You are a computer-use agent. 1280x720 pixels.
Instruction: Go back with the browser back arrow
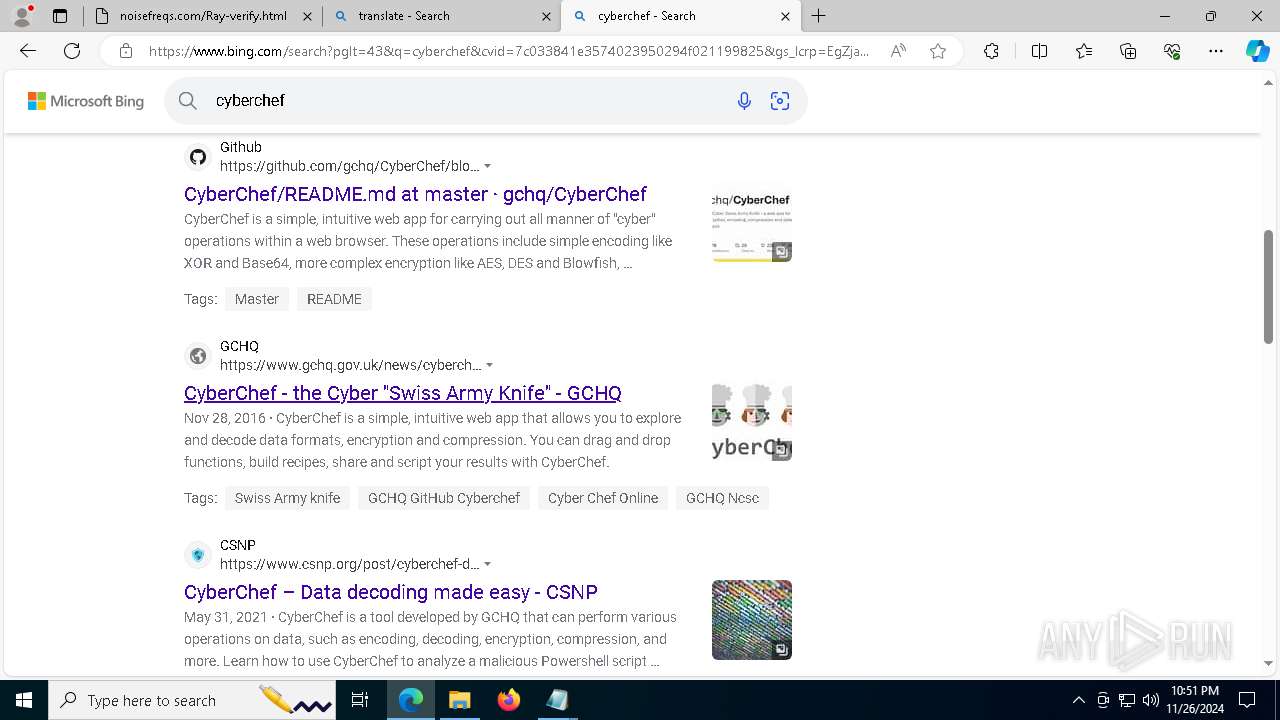(x=28, y=51)
